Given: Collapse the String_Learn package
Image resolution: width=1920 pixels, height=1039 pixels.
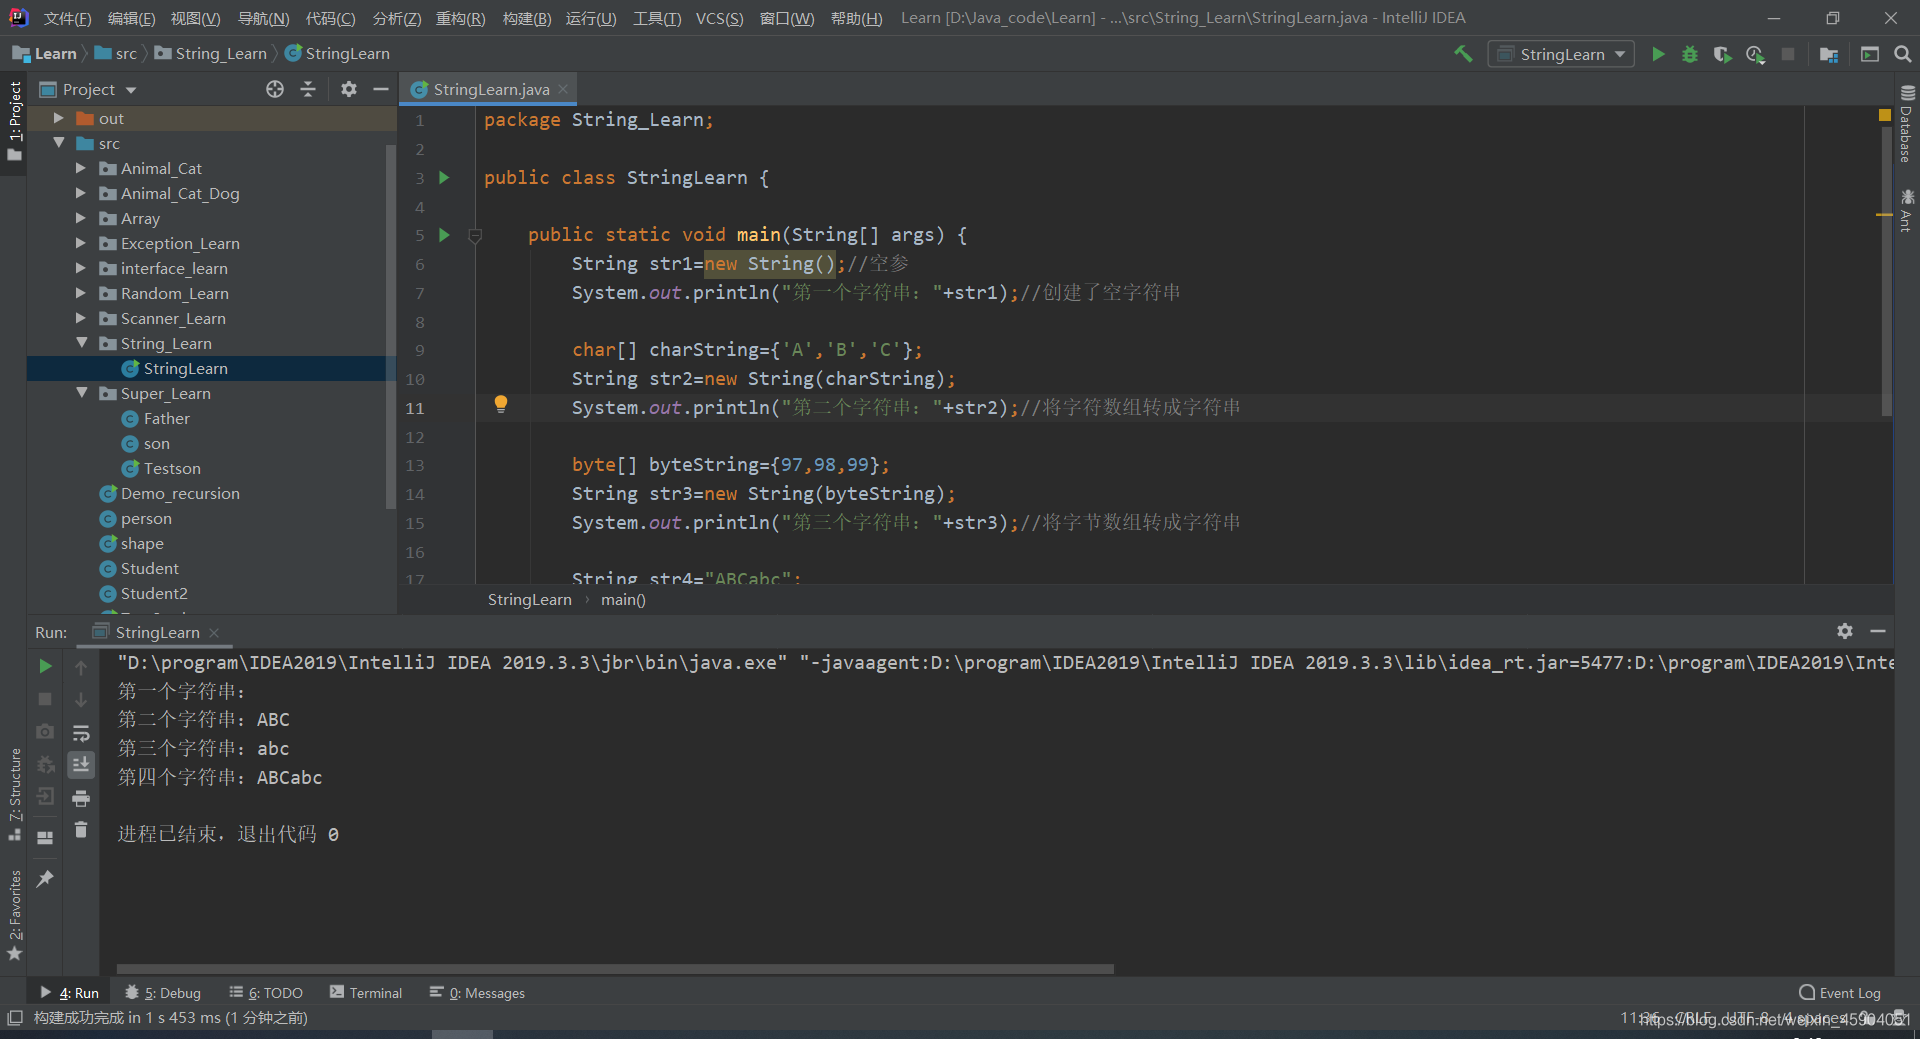Looking at the screenshot, I should (x=81, y=343).
